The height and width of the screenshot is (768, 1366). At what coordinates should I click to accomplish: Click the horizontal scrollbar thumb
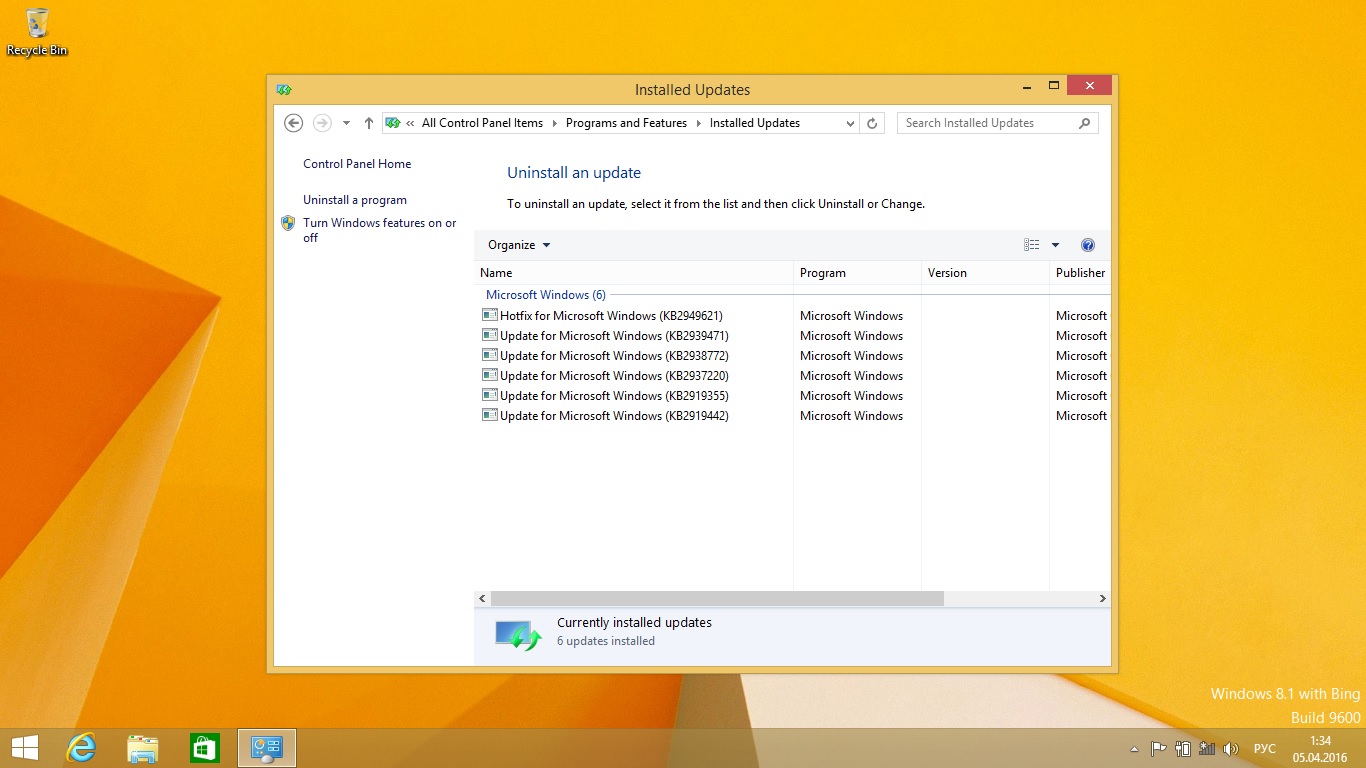tap(717, 598)
